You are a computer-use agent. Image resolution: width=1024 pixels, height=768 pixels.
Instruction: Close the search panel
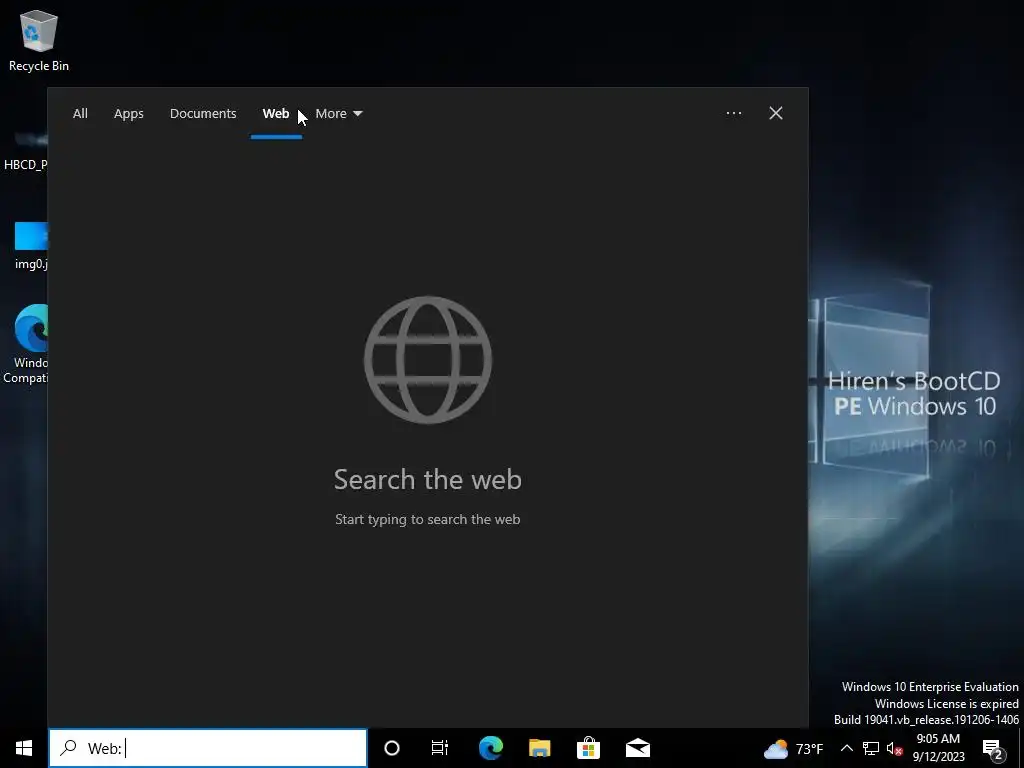point(776,114)
